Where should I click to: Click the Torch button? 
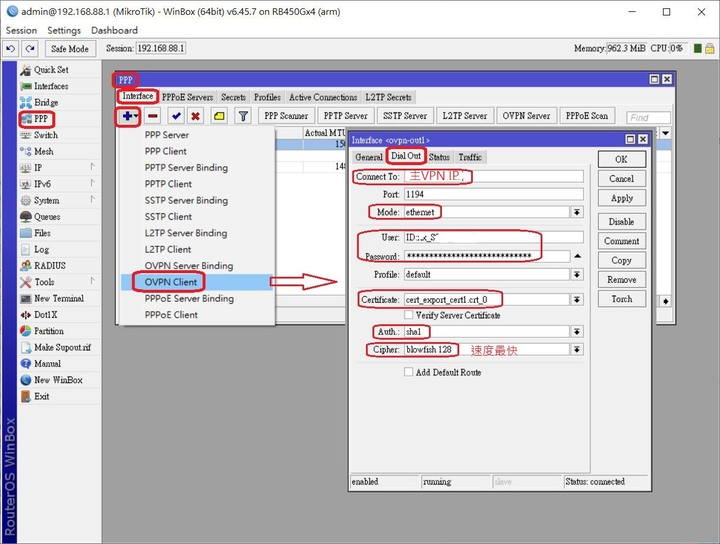(x=622, y=299)
